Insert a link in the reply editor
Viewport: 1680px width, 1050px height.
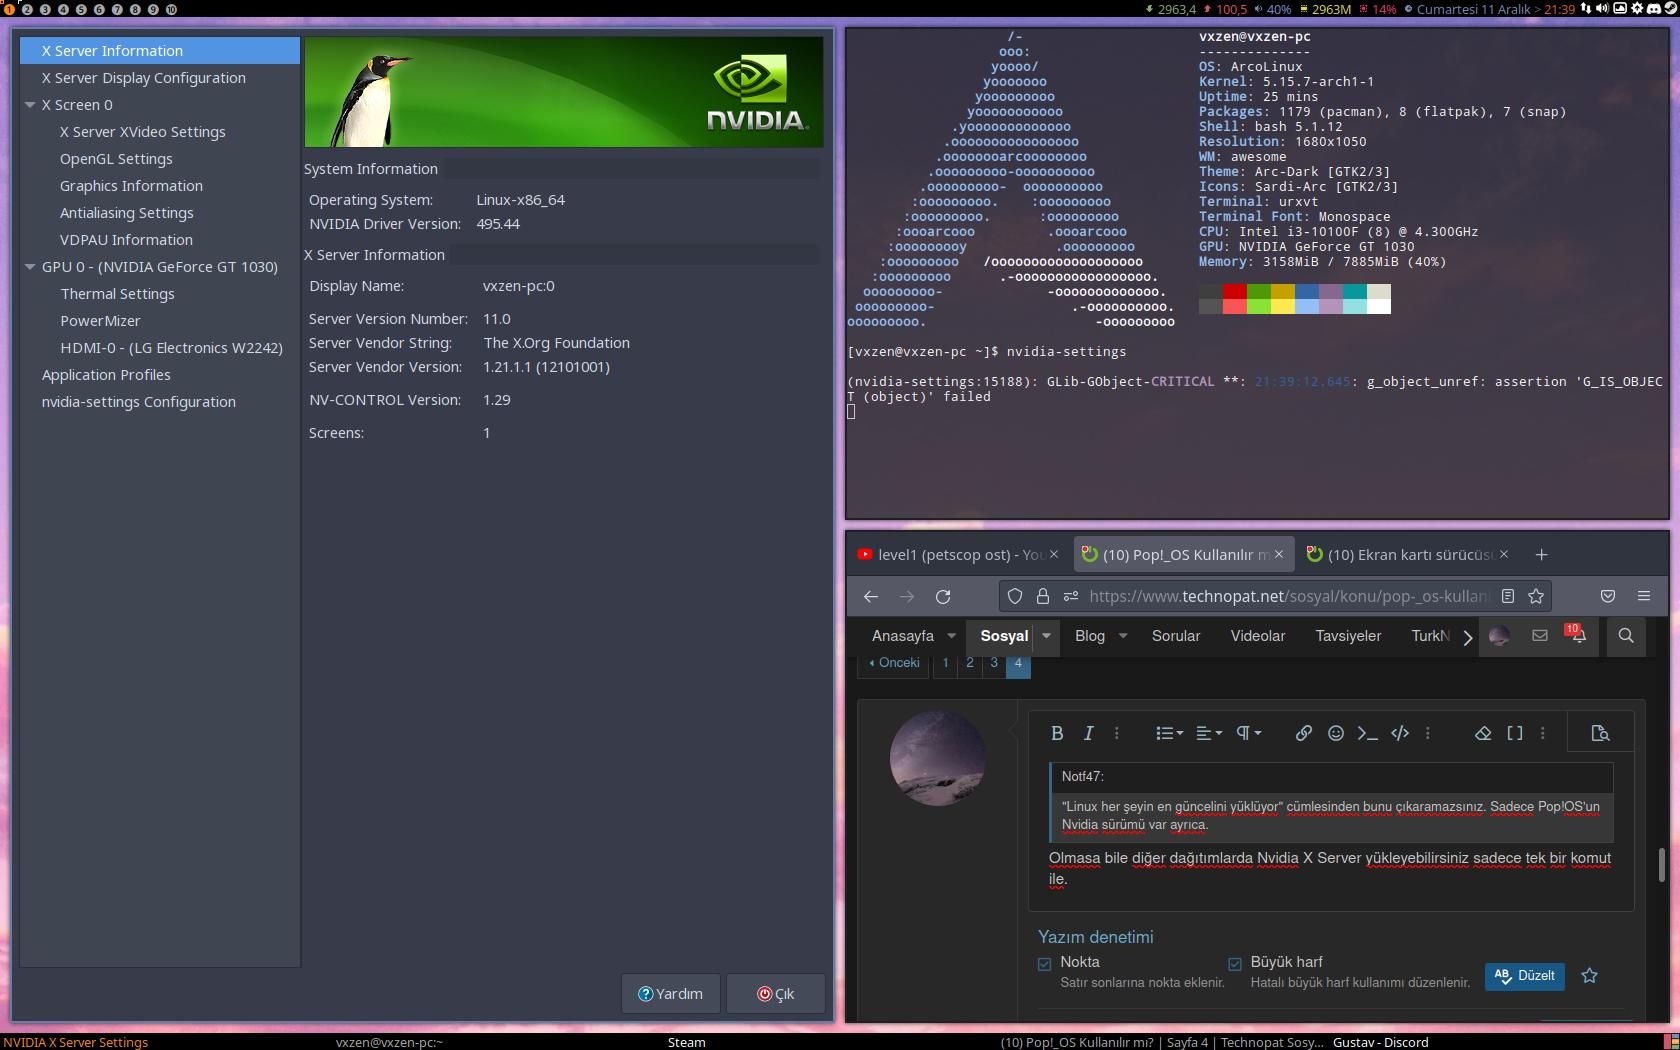tap(1304, 733)
